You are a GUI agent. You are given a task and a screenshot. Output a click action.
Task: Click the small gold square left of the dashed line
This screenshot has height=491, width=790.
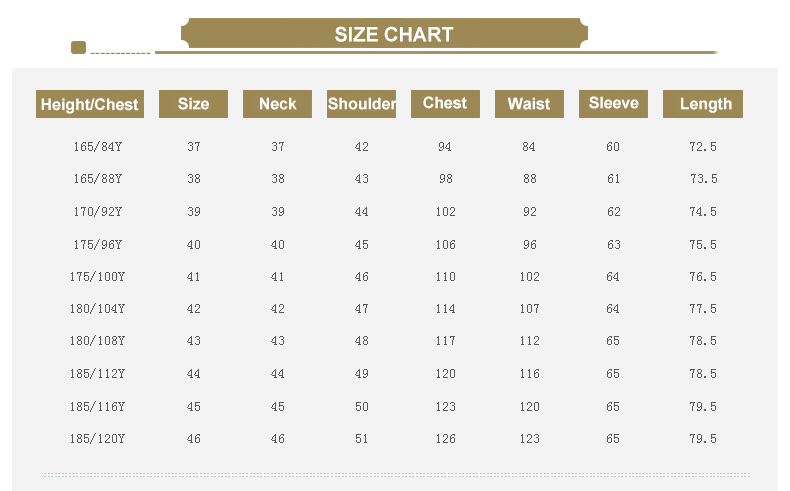point(78,47)
